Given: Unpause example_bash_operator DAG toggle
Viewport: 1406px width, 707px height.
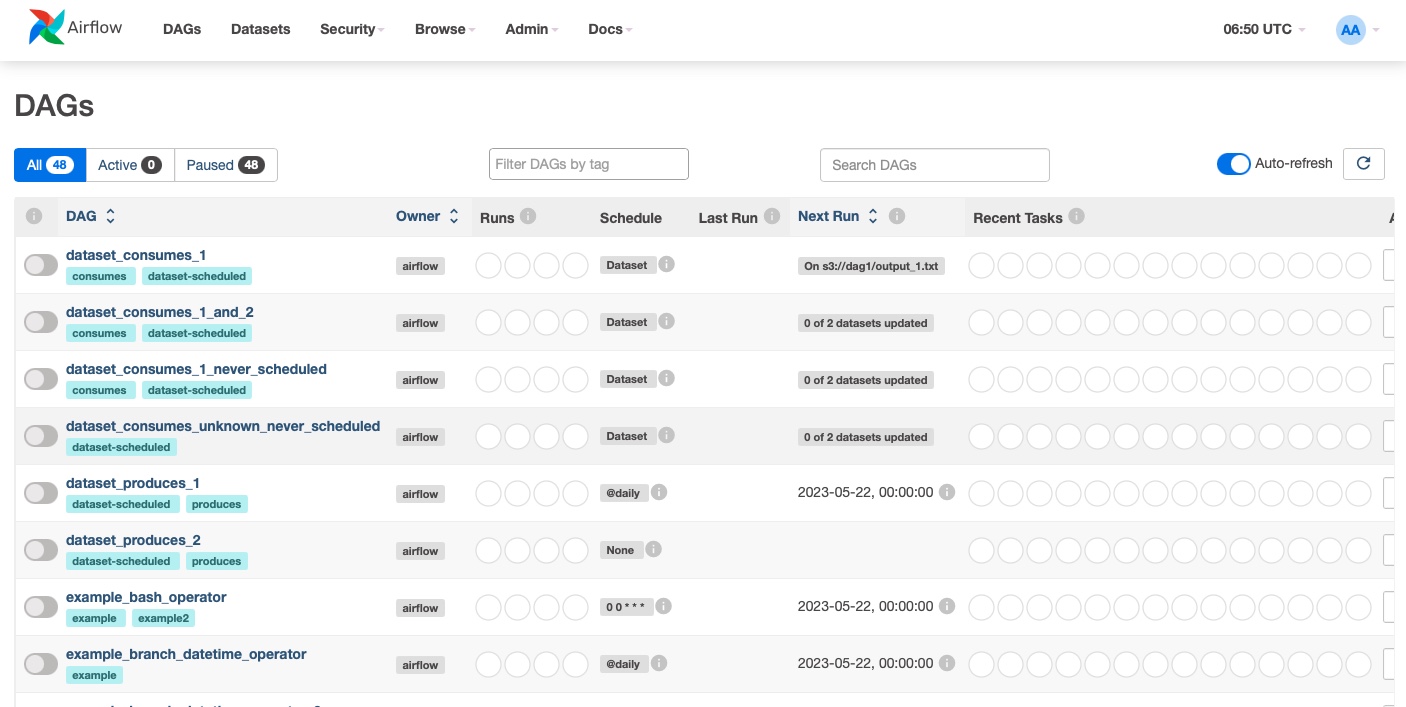Looking at the screenshot, I should click(x=41, y=607).
